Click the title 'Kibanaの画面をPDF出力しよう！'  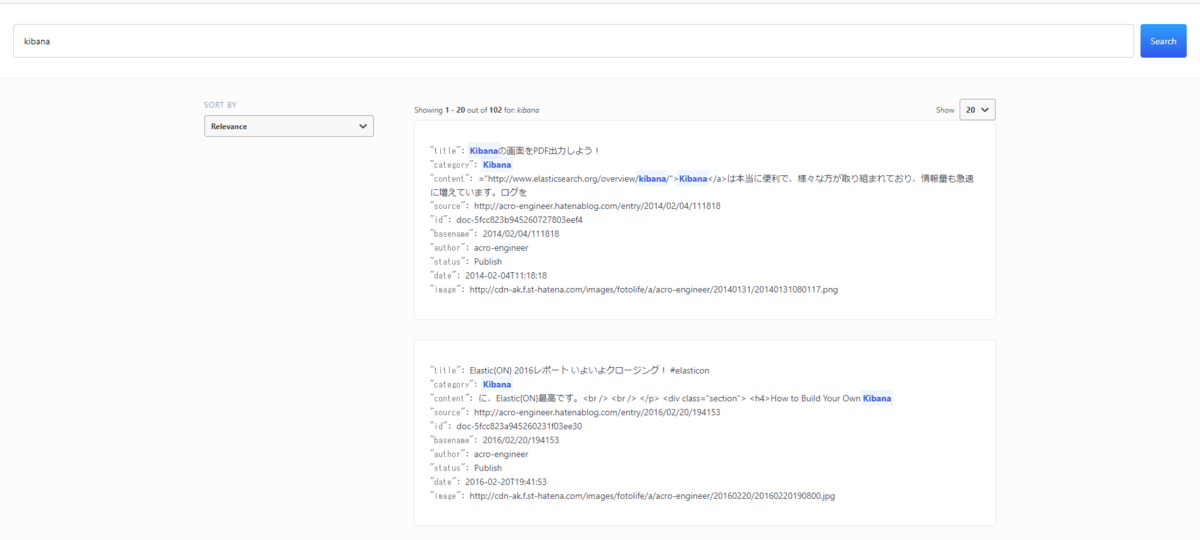[535, 151]
